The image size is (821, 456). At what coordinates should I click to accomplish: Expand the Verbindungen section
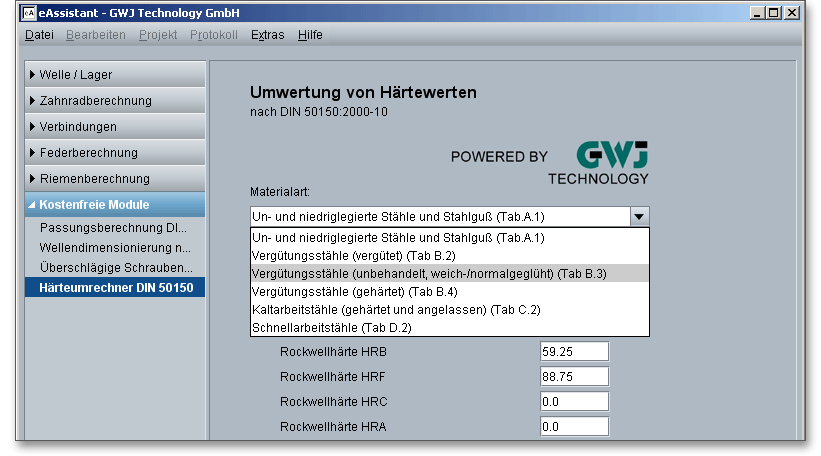113,127
